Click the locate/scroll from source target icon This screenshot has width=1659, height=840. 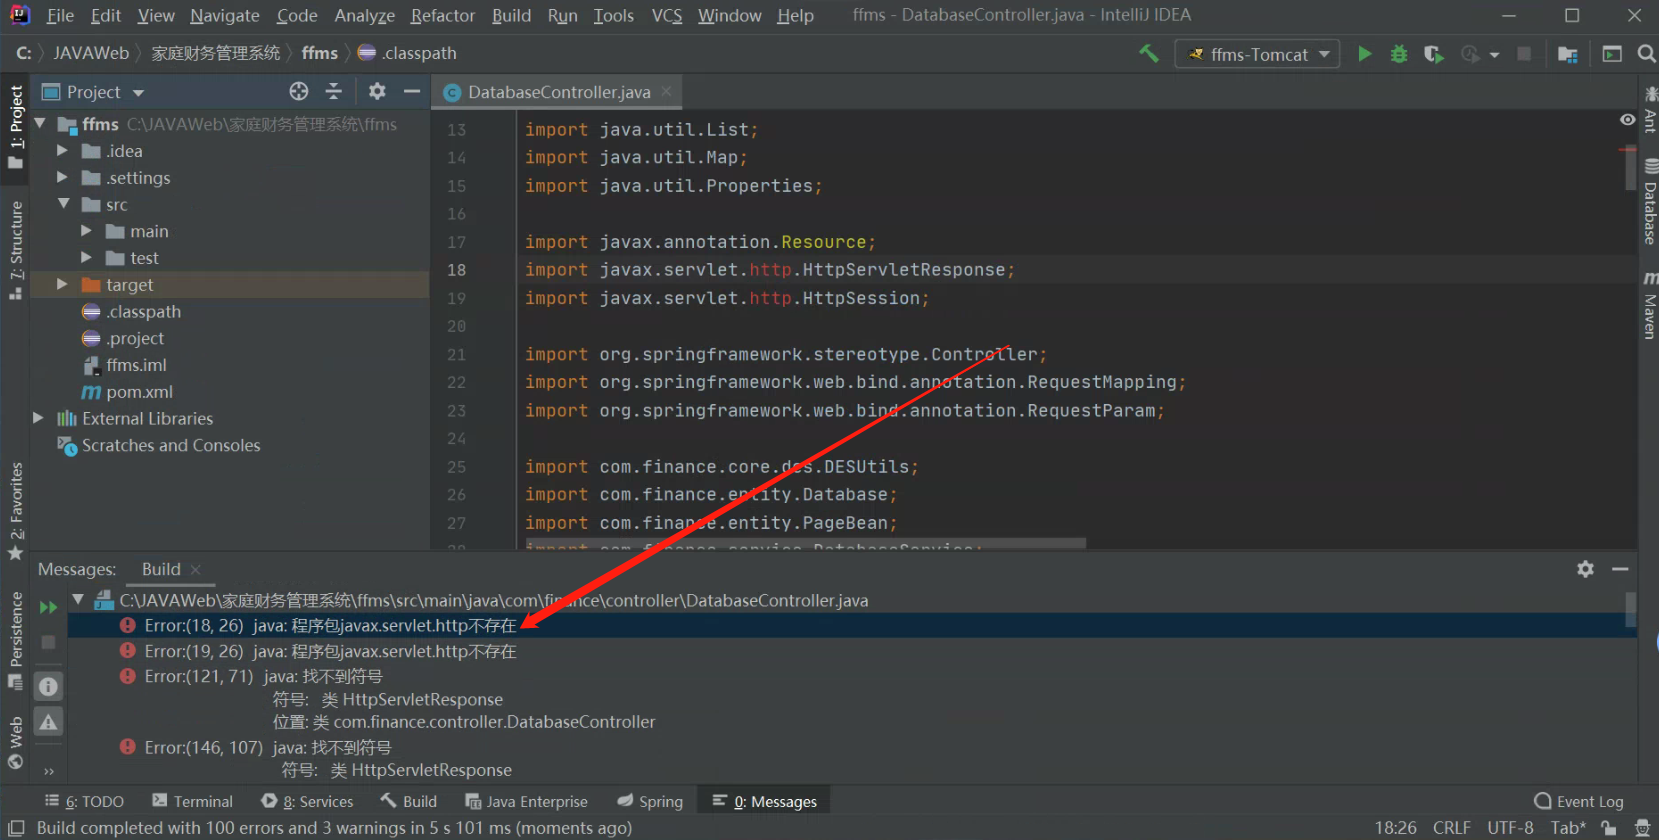pyautogui.click(x=299, y=92)
